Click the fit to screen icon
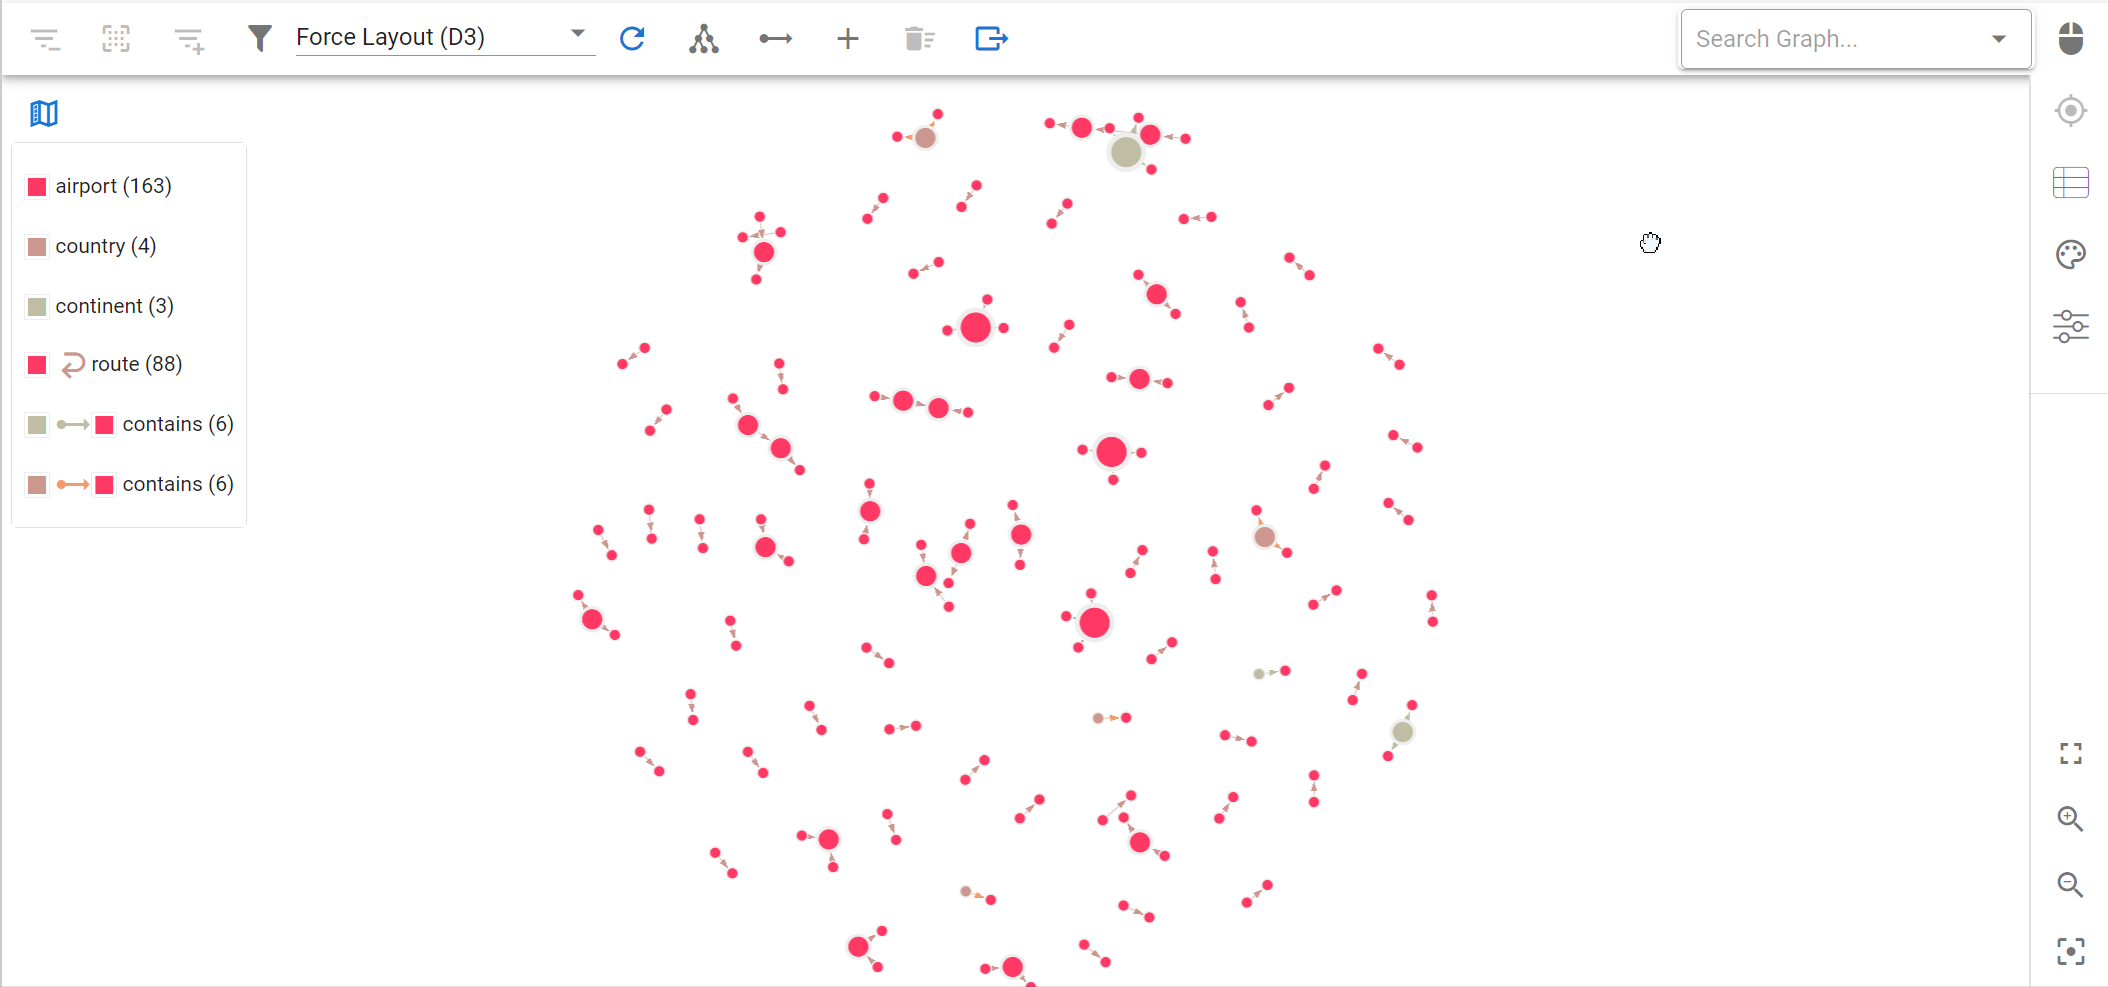 tap(2071, 951)
